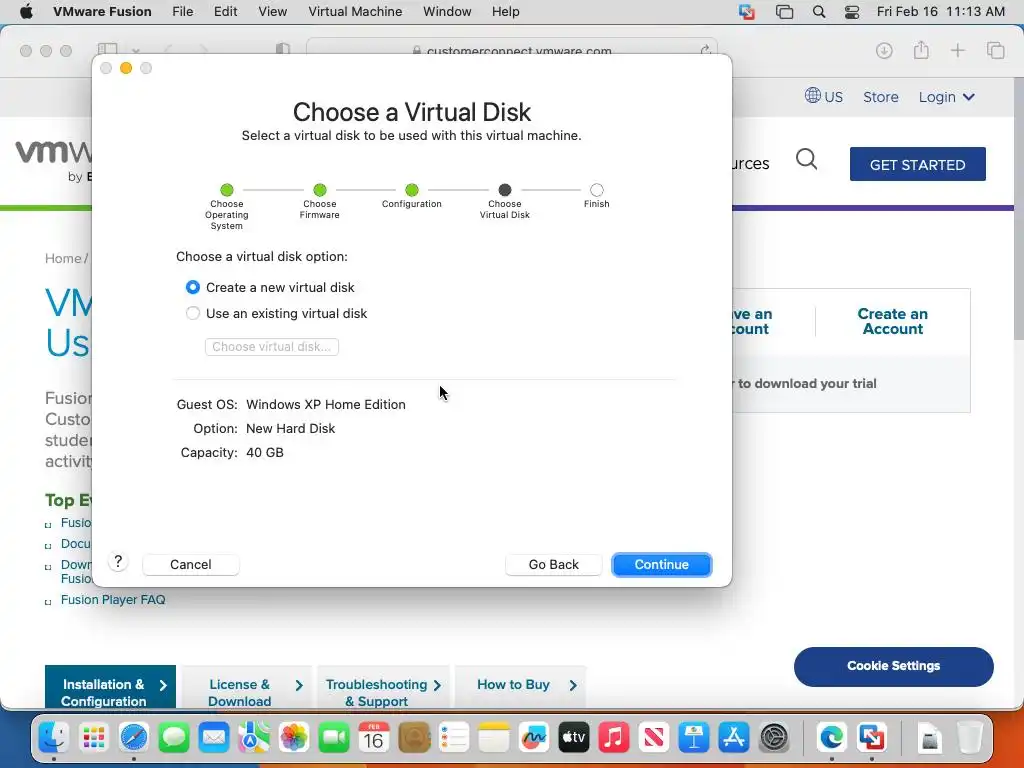Viewport: 1024px width, 768px height.
Task: Click Safari share icon
Action: click(921, 50)
